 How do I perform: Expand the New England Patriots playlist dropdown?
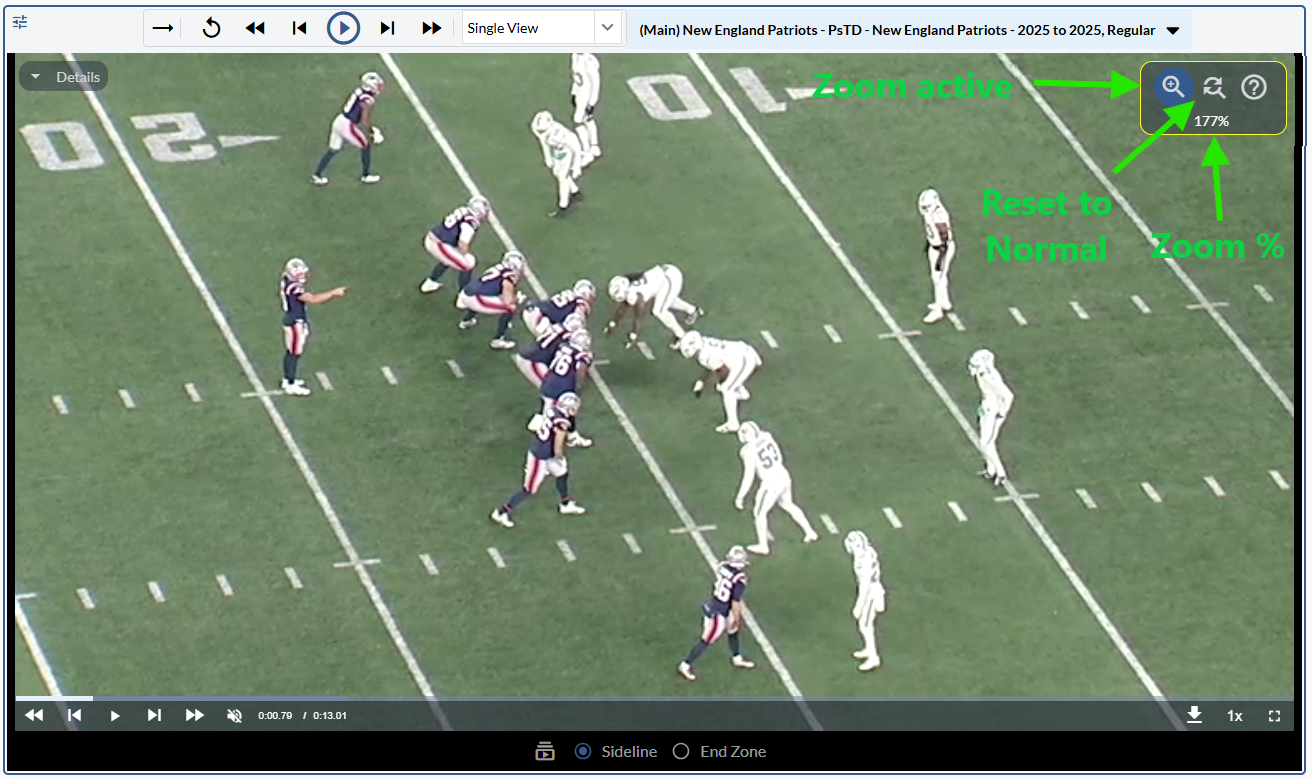click(x=1173, y=31)
